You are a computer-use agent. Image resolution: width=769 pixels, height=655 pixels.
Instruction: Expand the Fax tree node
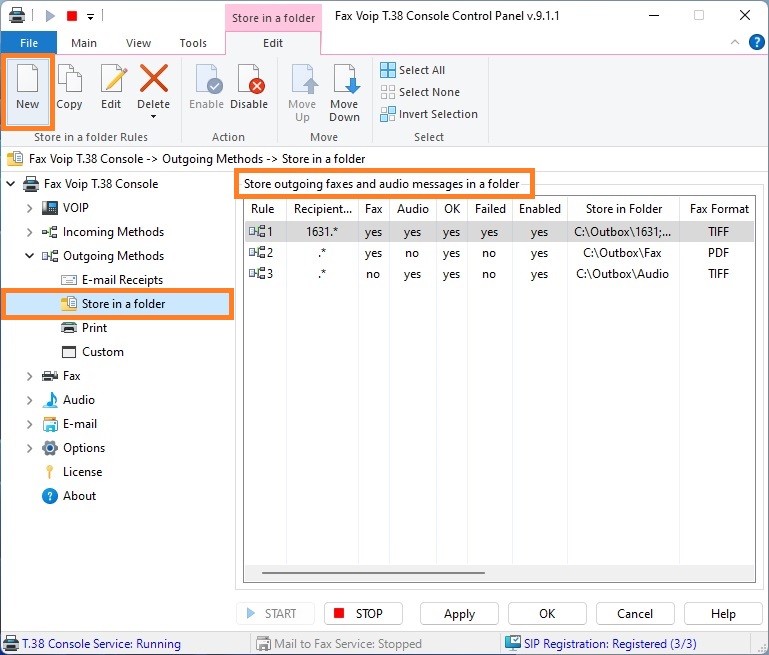[x=29, y=376]
